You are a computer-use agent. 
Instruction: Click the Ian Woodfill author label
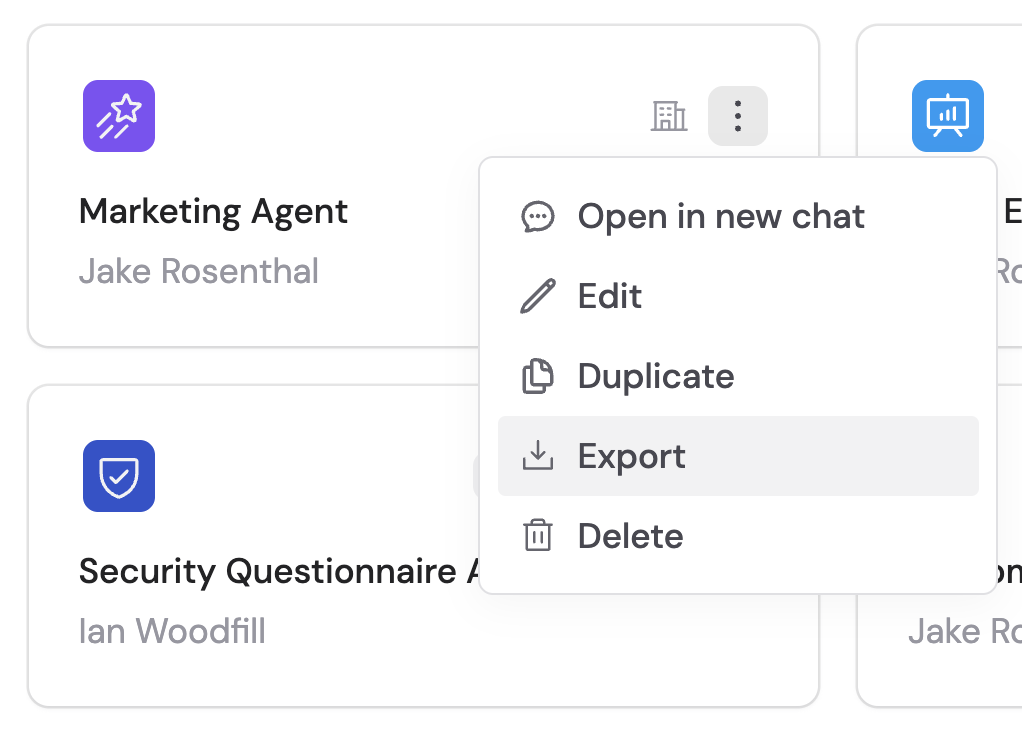[171, 631]
